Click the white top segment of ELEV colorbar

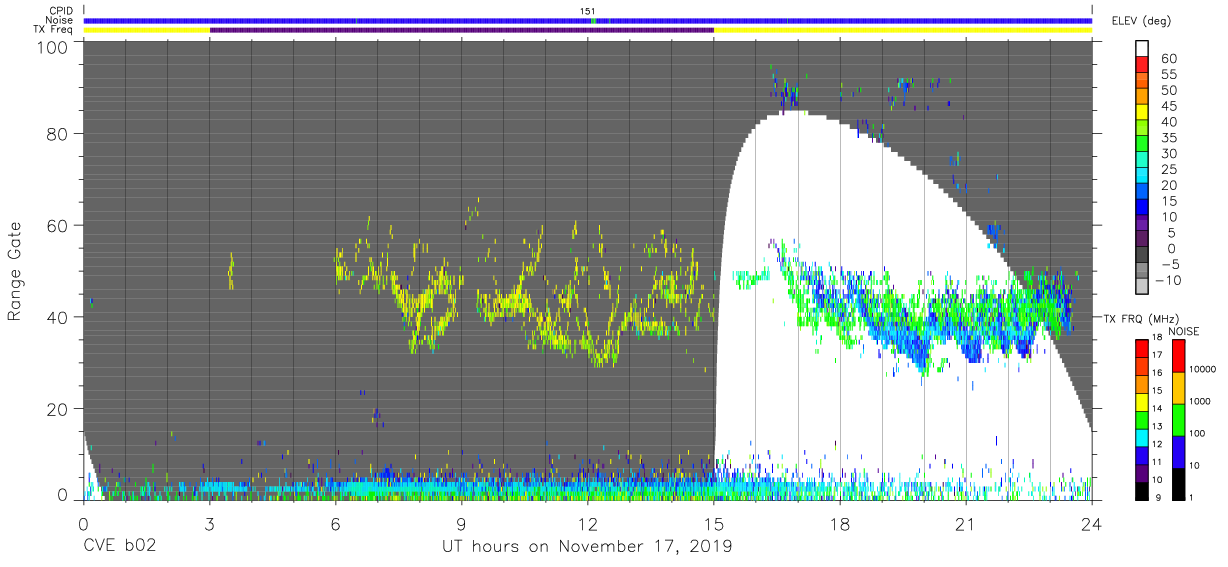(1143, 49)
